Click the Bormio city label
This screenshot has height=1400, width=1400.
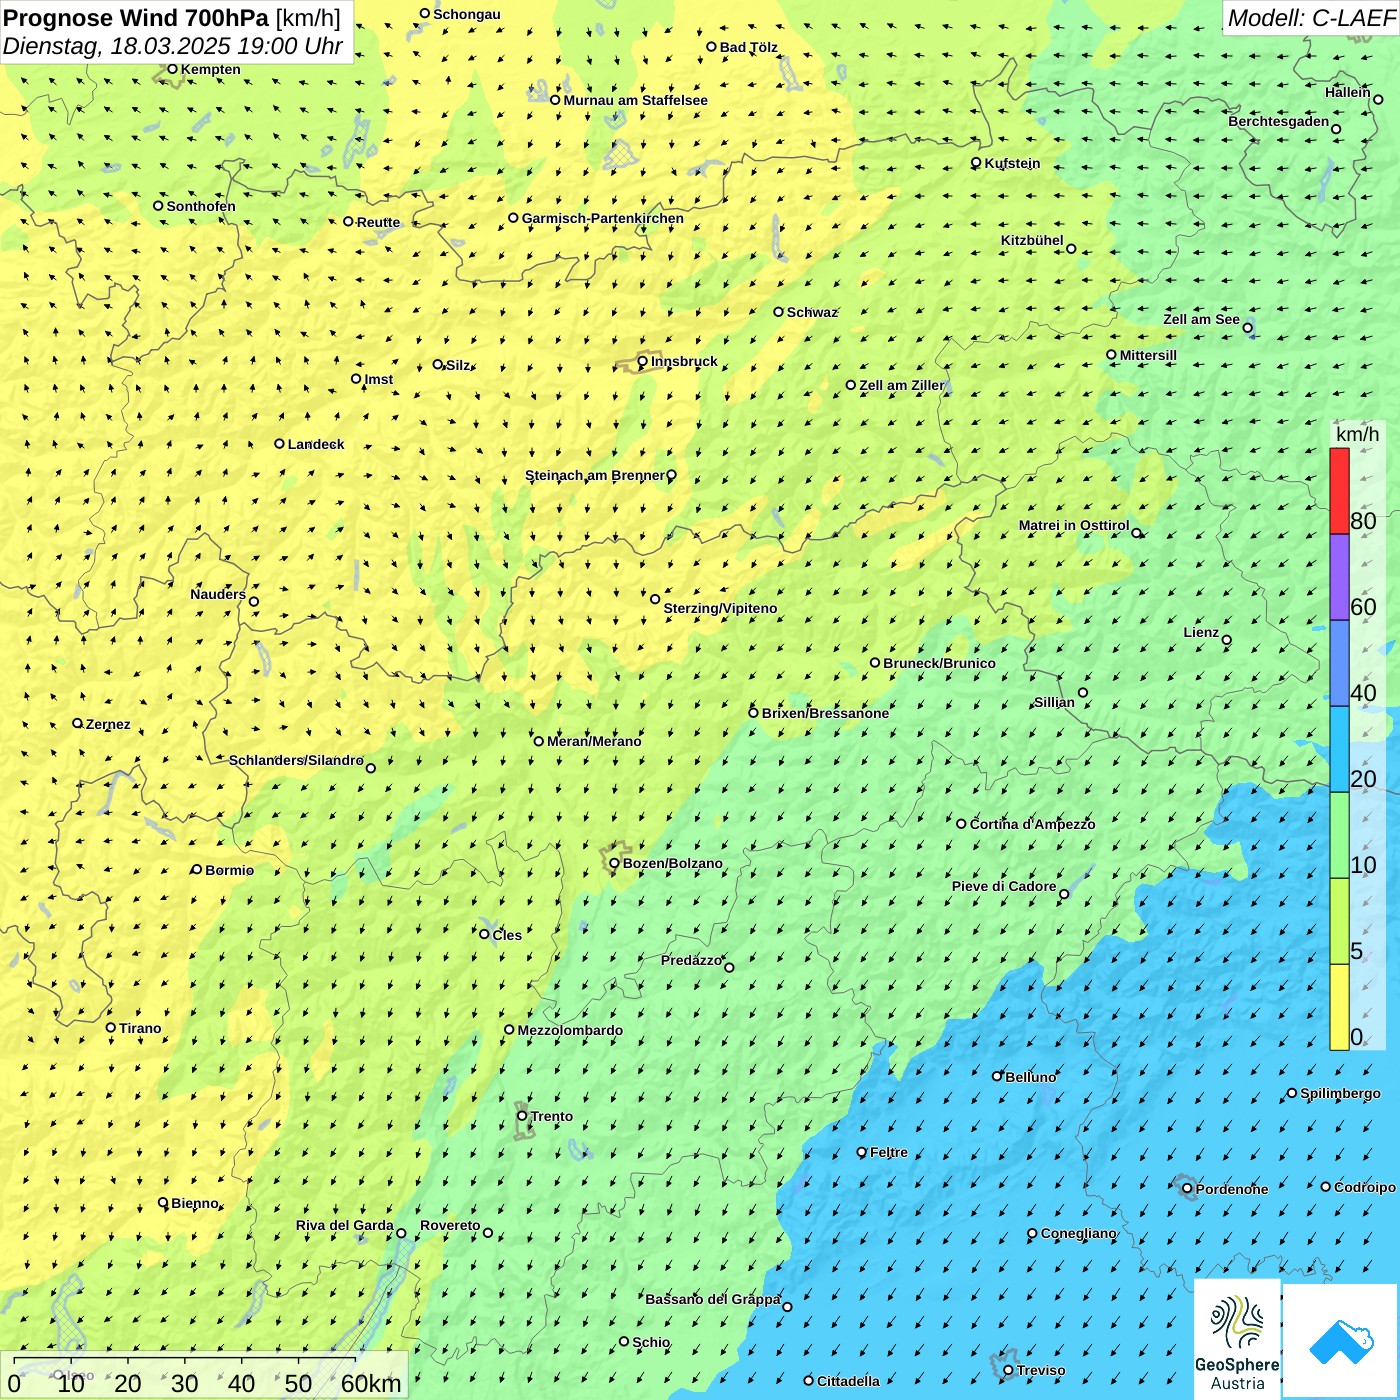click(x=229, y=870)
